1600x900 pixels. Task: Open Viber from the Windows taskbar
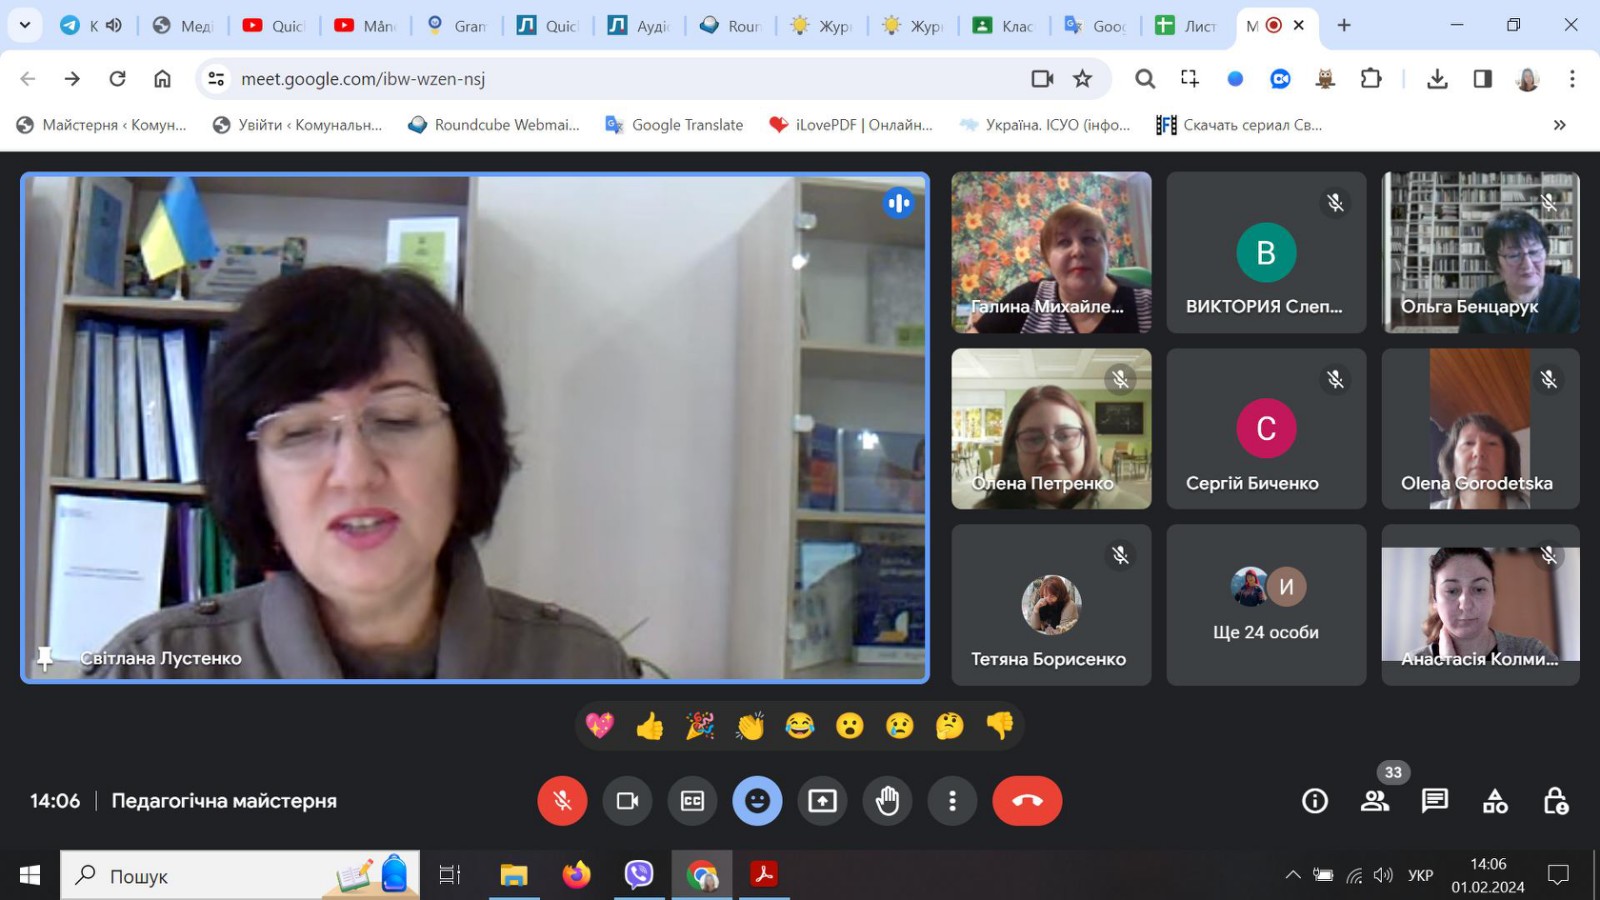tap(638, 875)
